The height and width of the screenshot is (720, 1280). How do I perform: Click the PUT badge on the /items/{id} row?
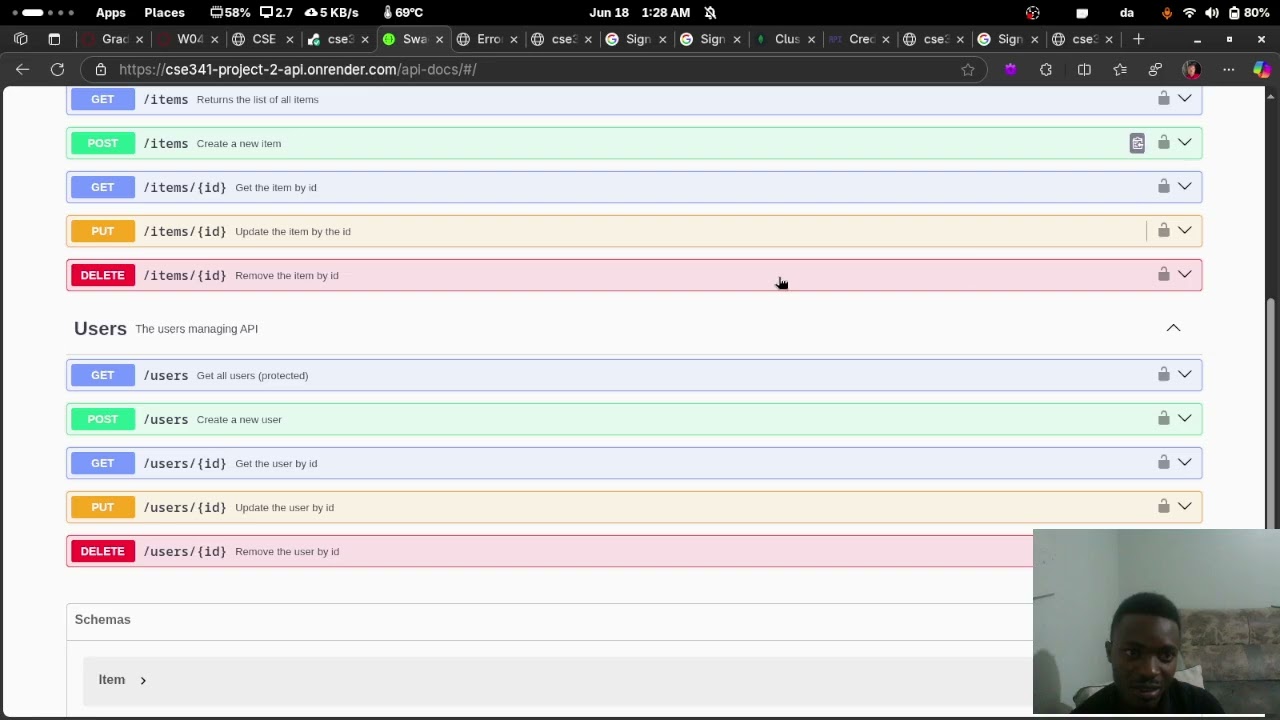pyautogui.click(x=102, y=231)
